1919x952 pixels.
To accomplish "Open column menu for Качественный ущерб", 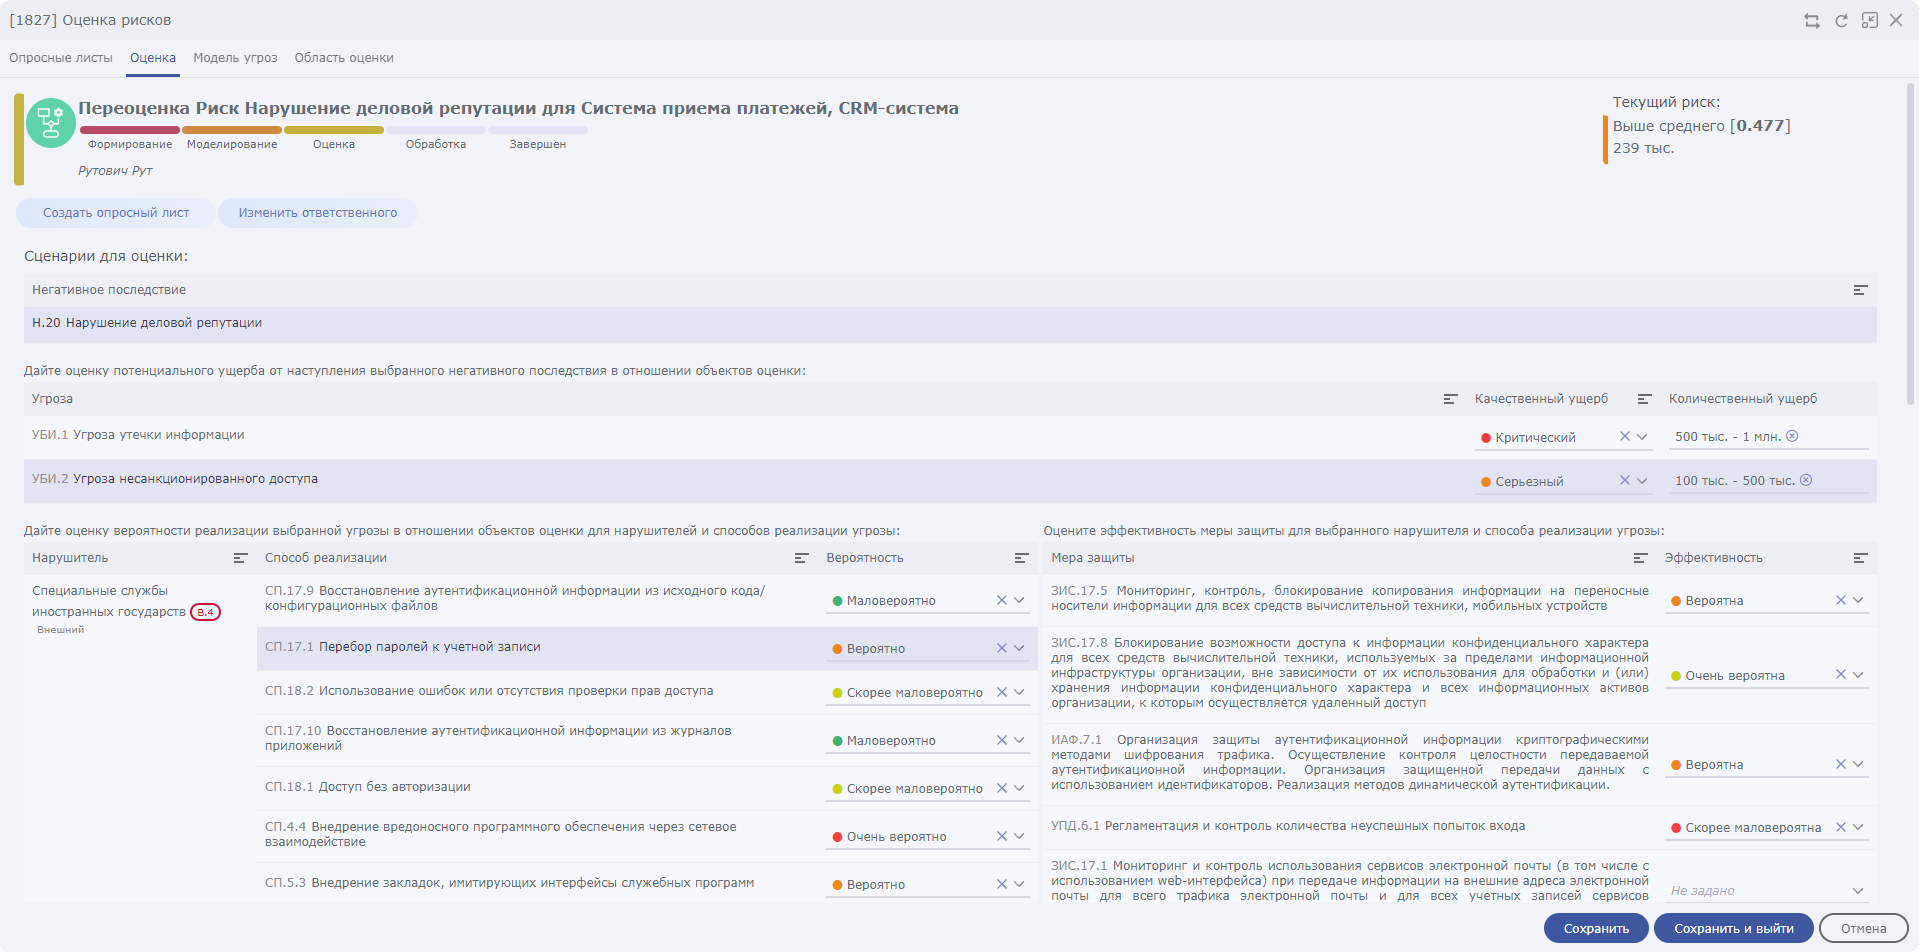I will (1644, 399).
